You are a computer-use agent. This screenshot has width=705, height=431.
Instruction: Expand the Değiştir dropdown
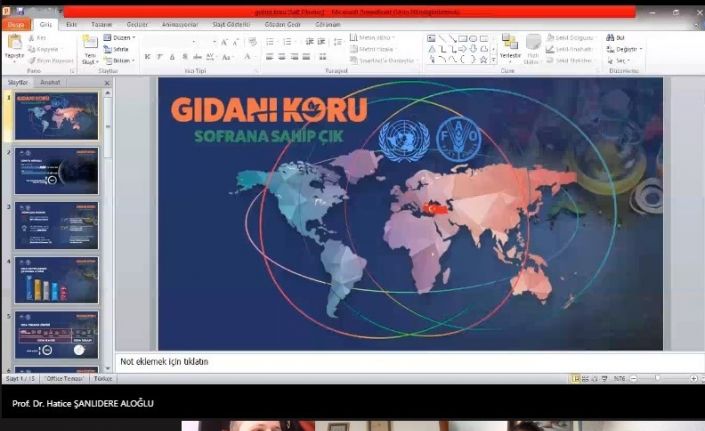pyautogui.click(x=627, y=48)
